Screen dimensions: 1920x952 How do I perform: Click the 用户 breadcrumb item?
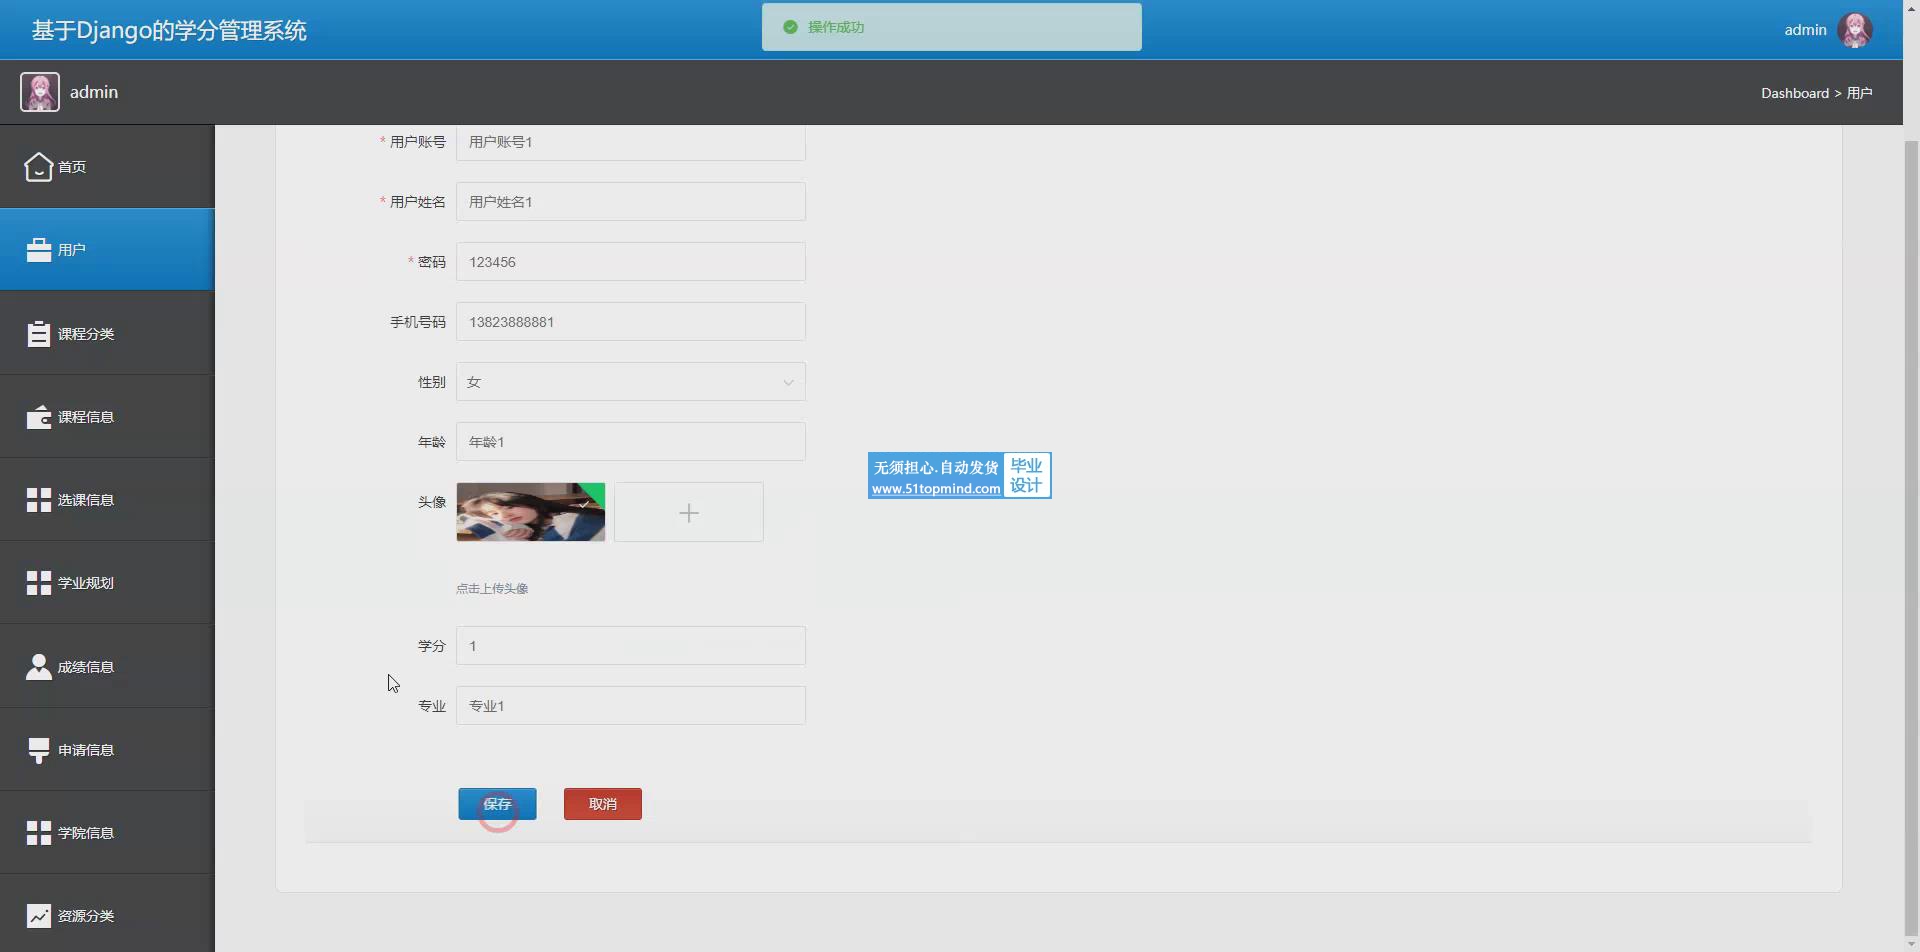tap(1860, 93)
